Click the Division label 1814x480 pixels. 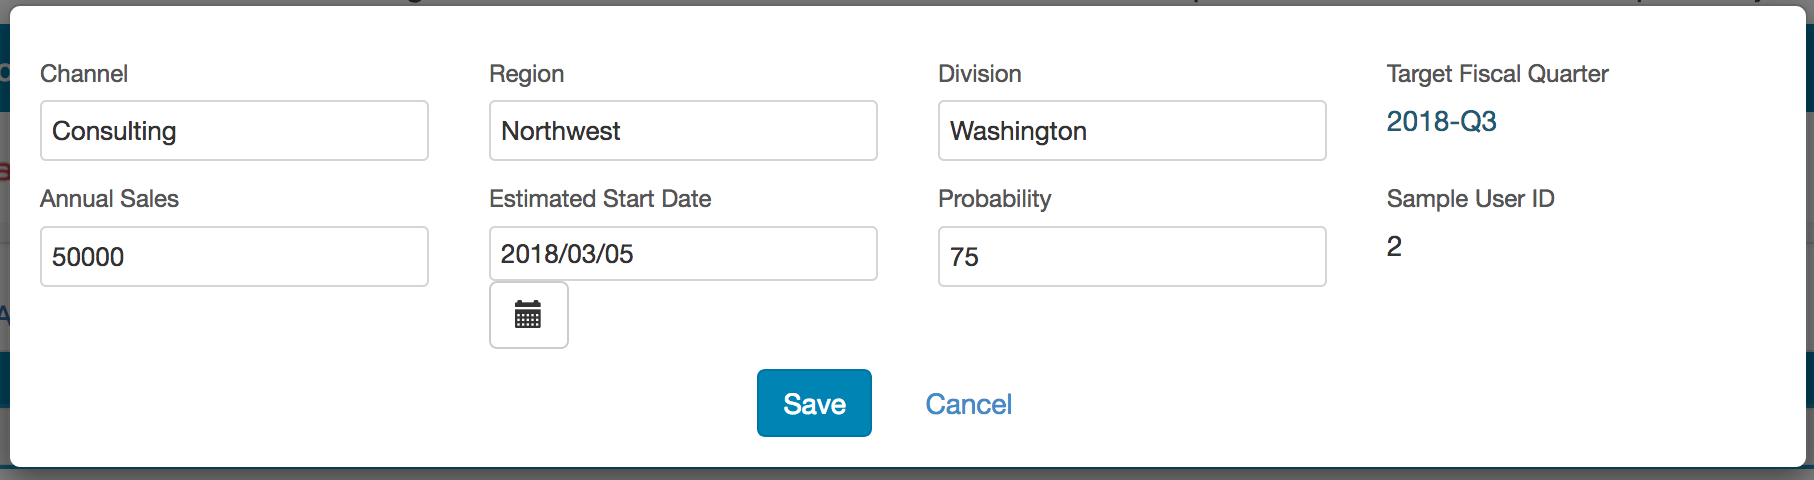point(979,74)
